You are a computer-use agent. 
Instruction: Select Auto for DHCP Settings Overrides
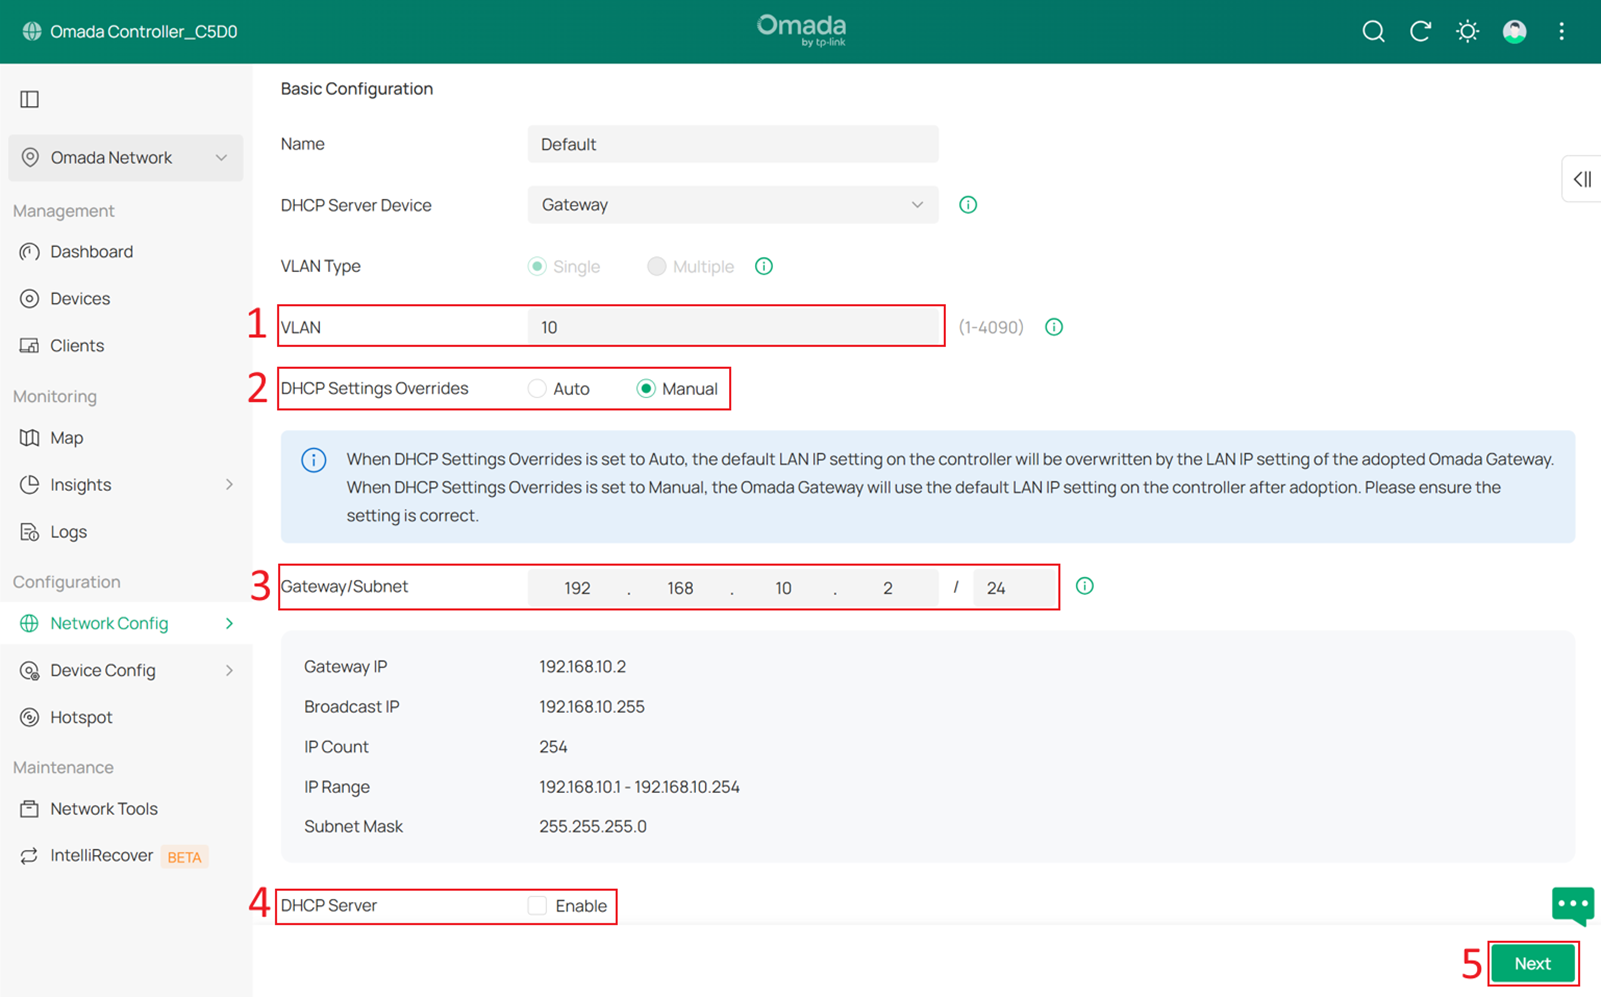click(x=537, y=388)
